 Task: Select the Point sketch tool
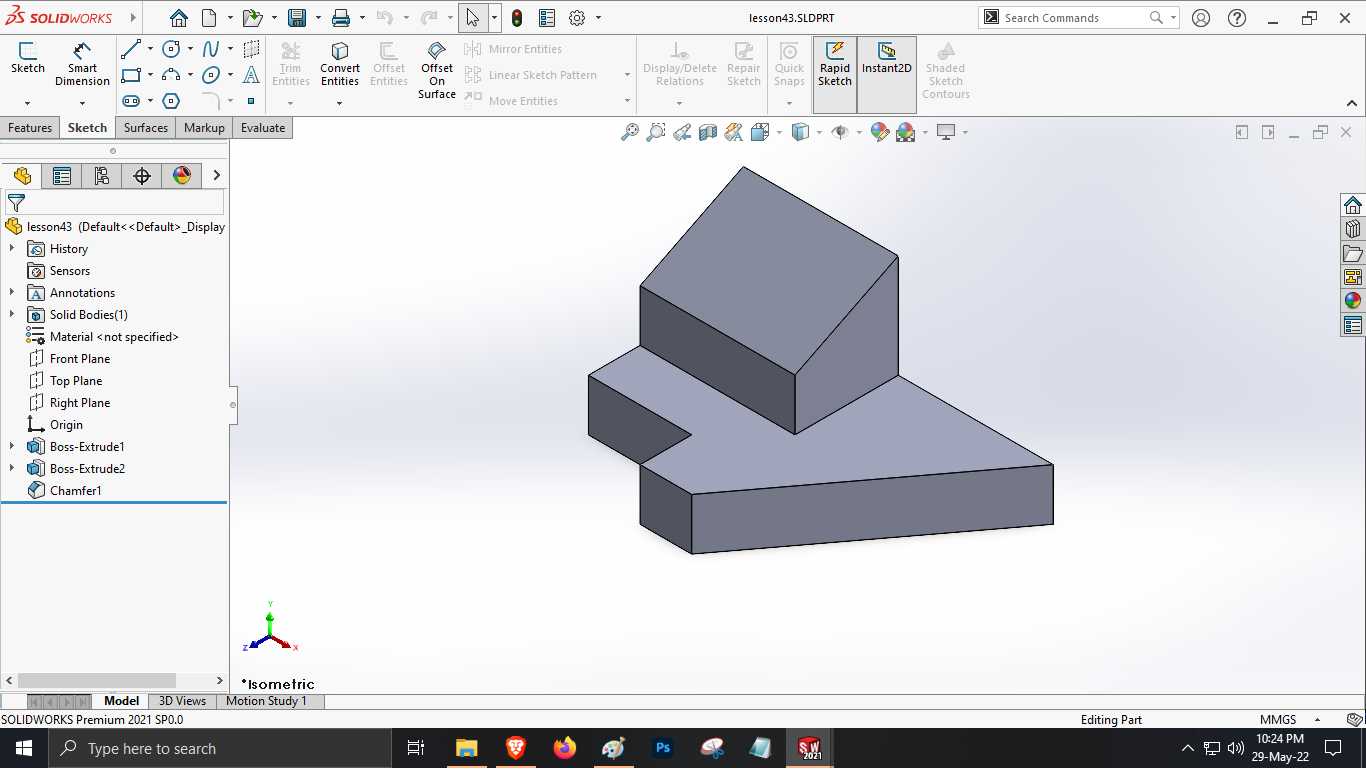click(x=251, y=101)
